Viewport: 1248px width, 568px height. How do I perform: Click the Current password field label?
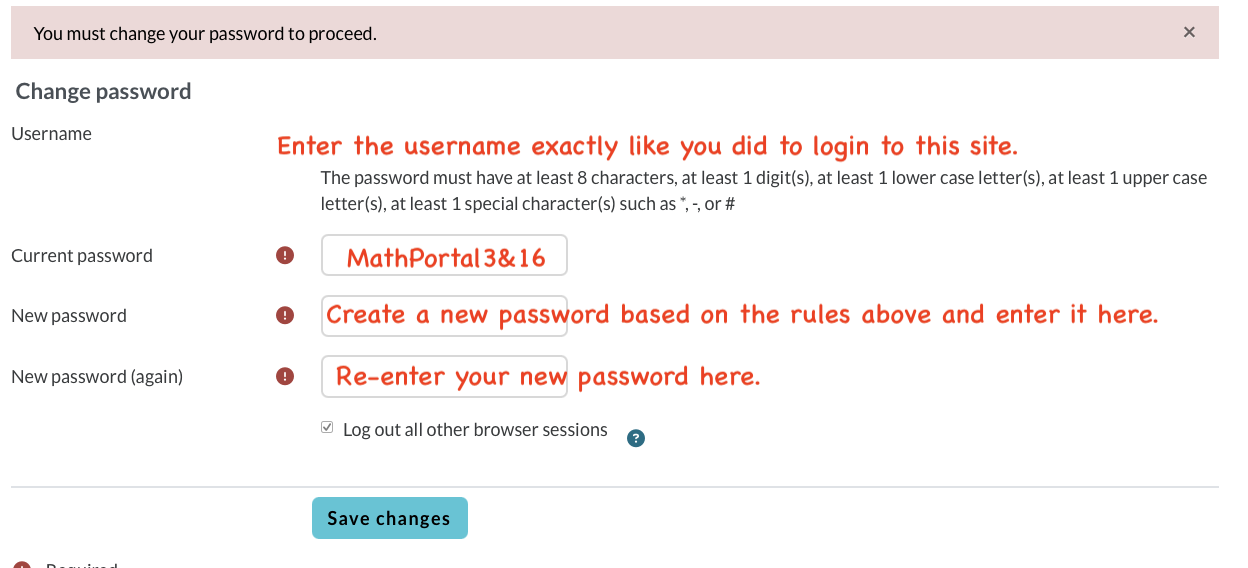pos(82,256)
